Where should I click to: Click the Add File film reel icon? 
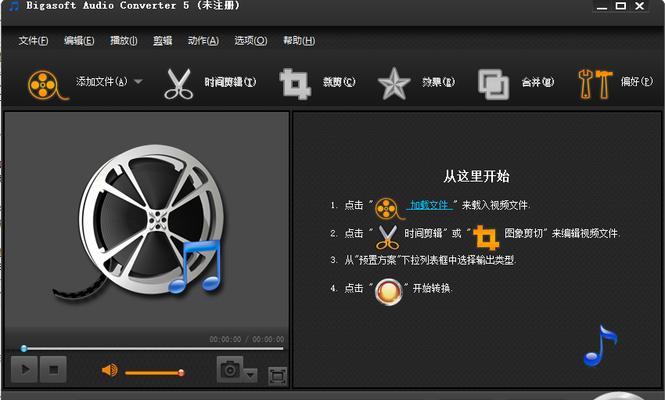[48, 85]
